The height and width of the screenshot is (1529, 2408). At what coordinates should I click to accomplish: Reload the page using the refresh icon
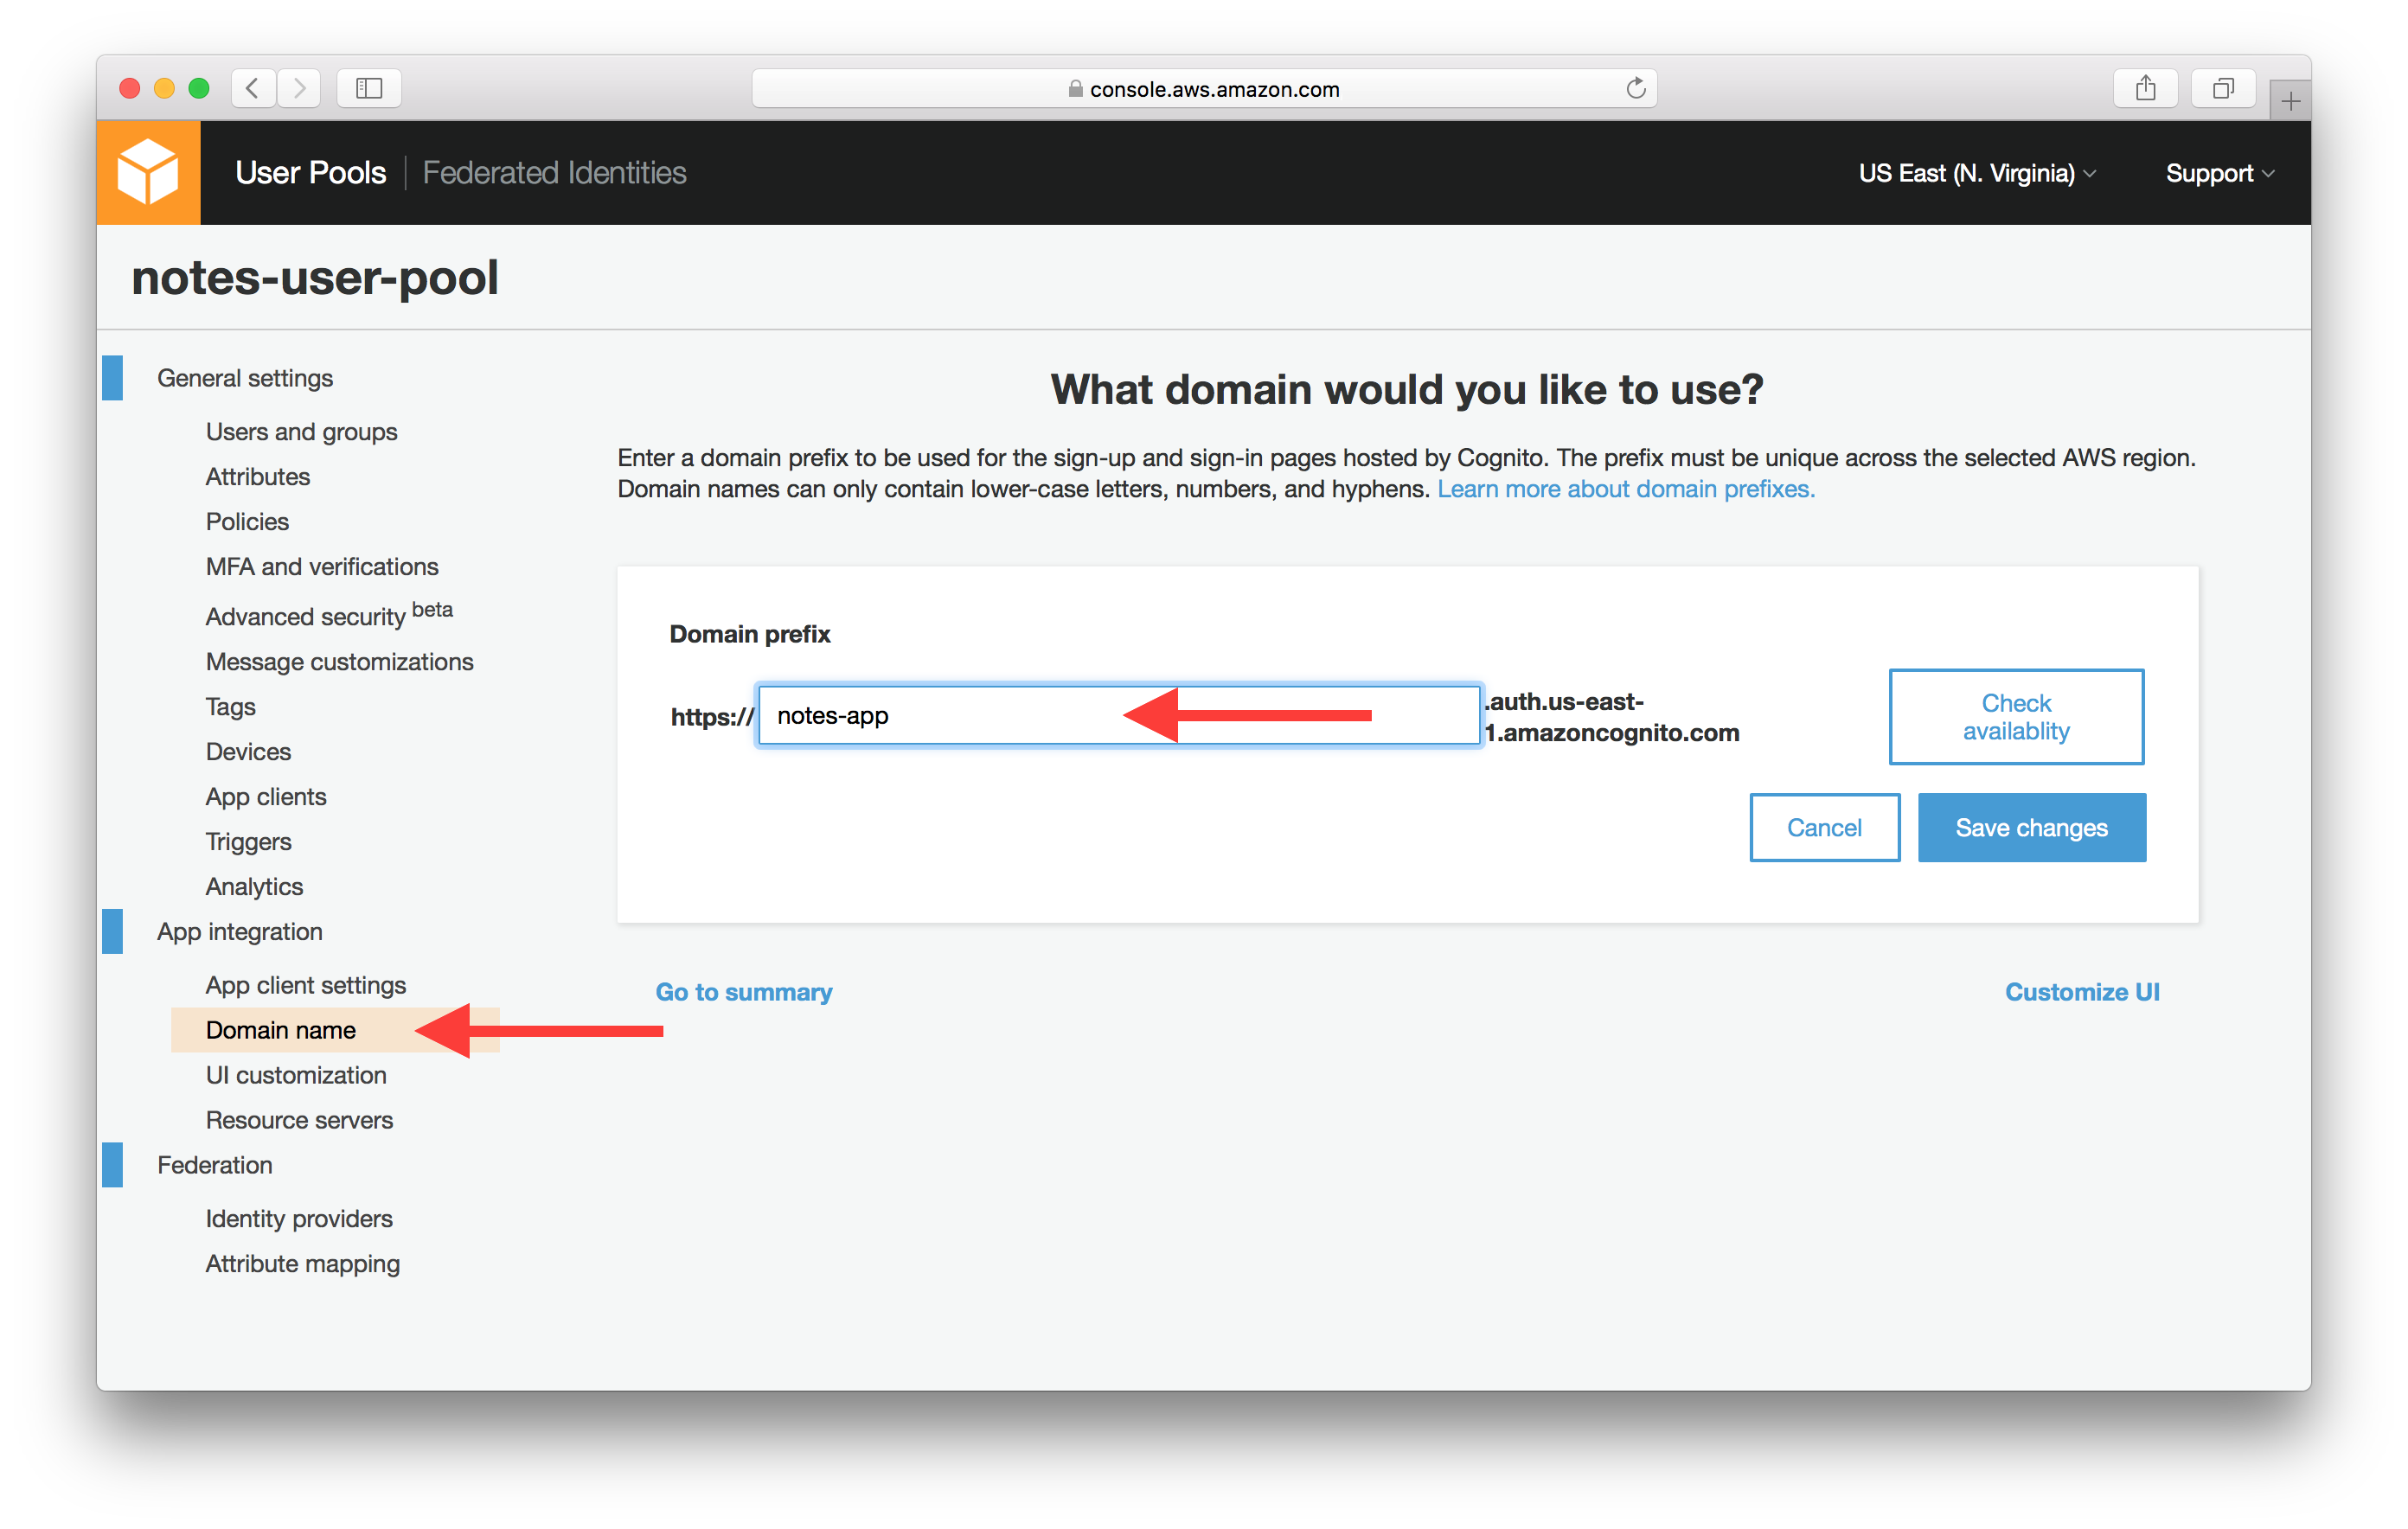click(1635, 88)
